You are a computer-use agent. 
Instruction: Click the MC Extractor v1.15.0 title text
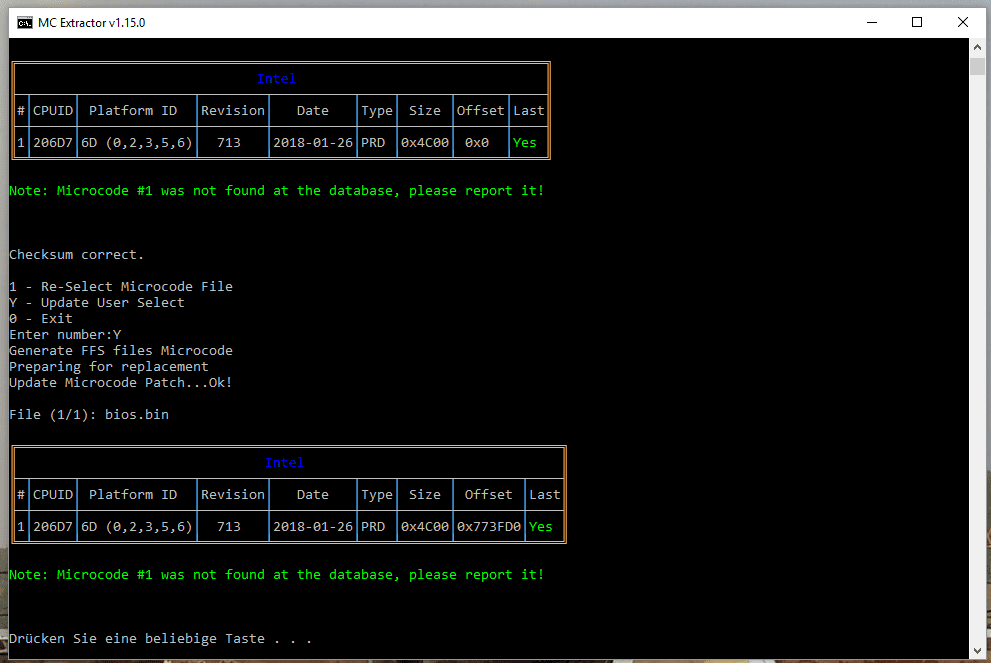click(92, 23)
